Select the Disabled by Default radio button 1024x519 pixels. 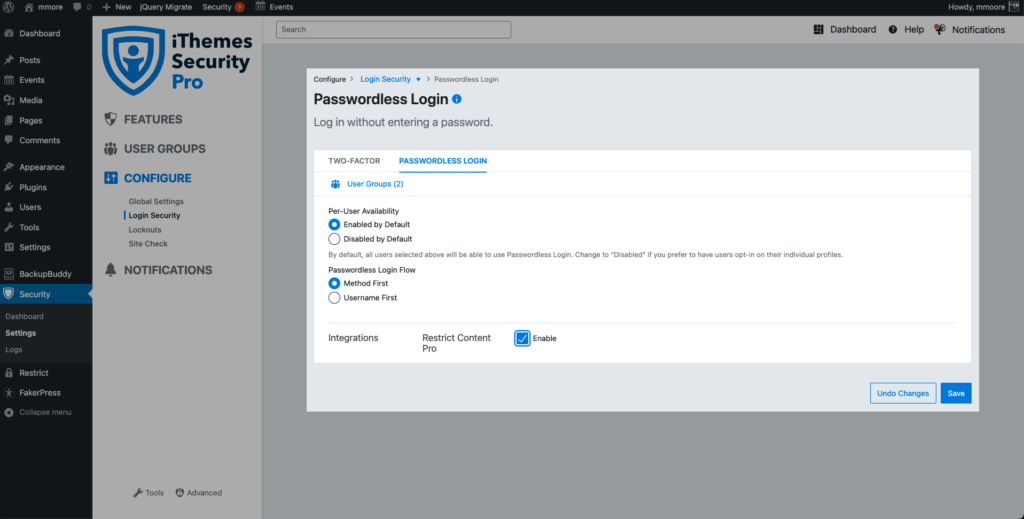[x=334, y=239]
